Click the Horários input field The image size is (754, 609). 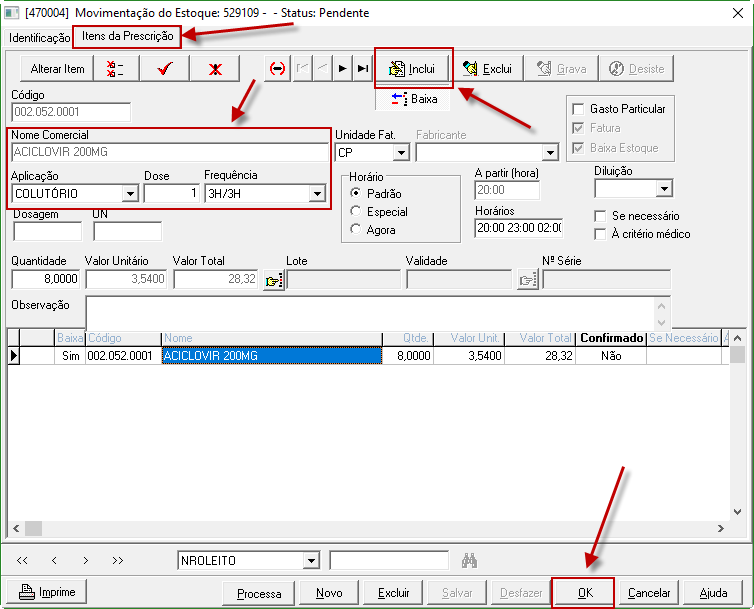(518, 228)
